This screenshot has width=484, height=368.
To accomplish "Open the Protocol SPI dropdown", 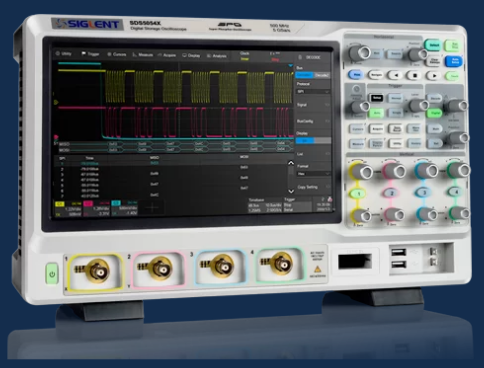I will 313,91.
